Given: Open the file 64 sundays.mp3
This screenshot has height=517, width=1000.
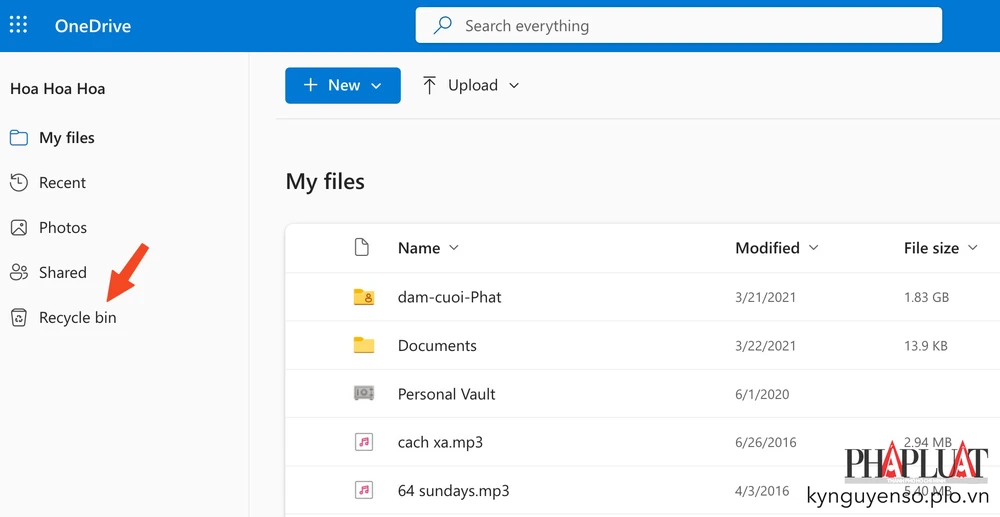Looking at the screenshot, I should point(453,491).
